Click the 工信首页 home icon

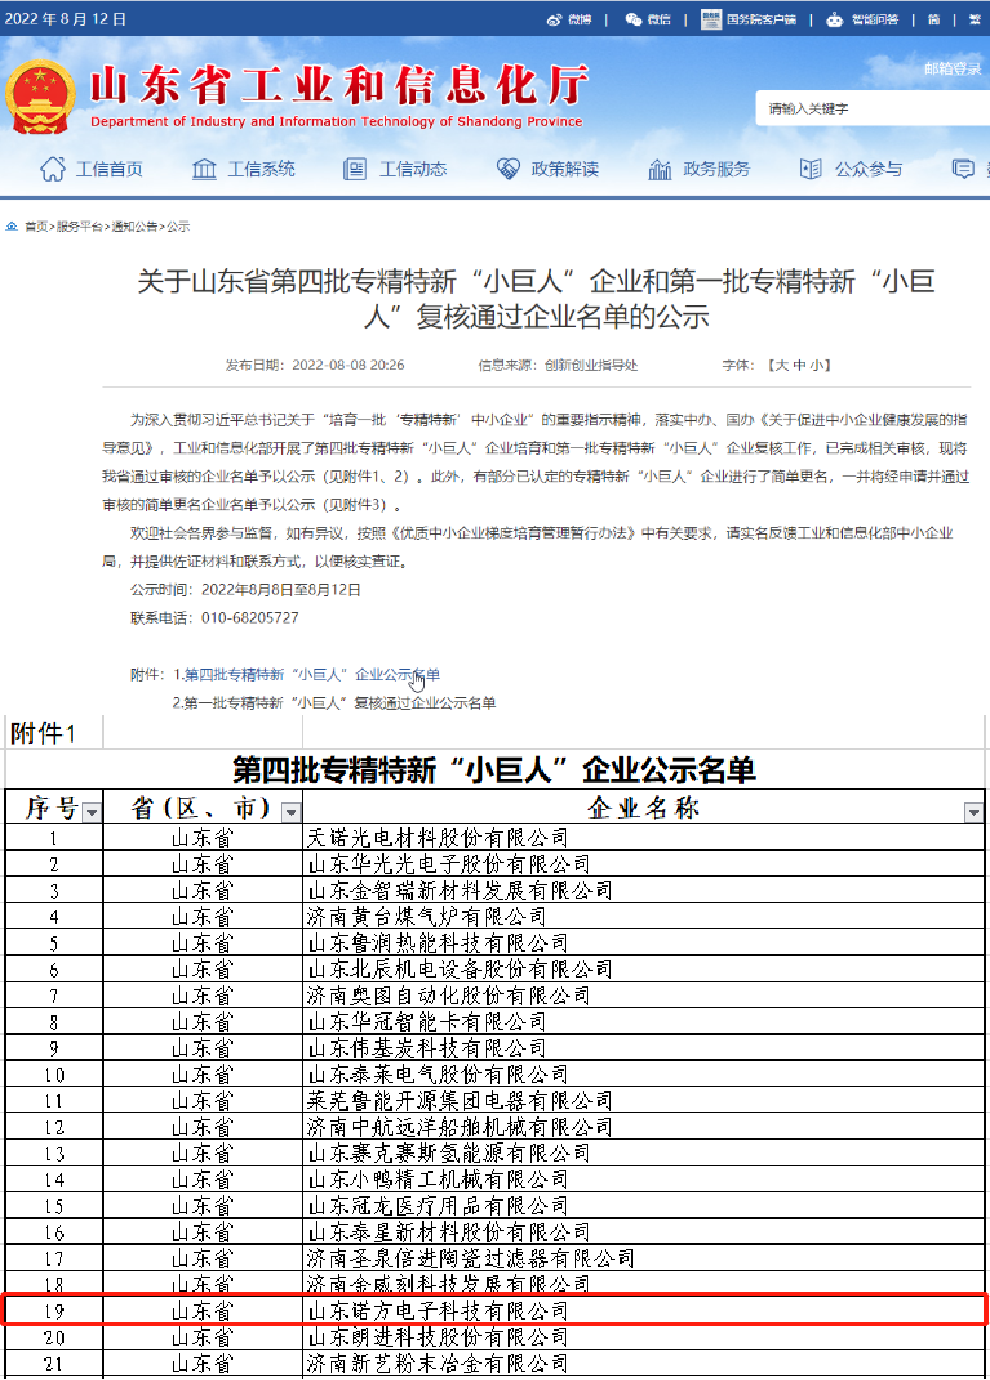52,169
